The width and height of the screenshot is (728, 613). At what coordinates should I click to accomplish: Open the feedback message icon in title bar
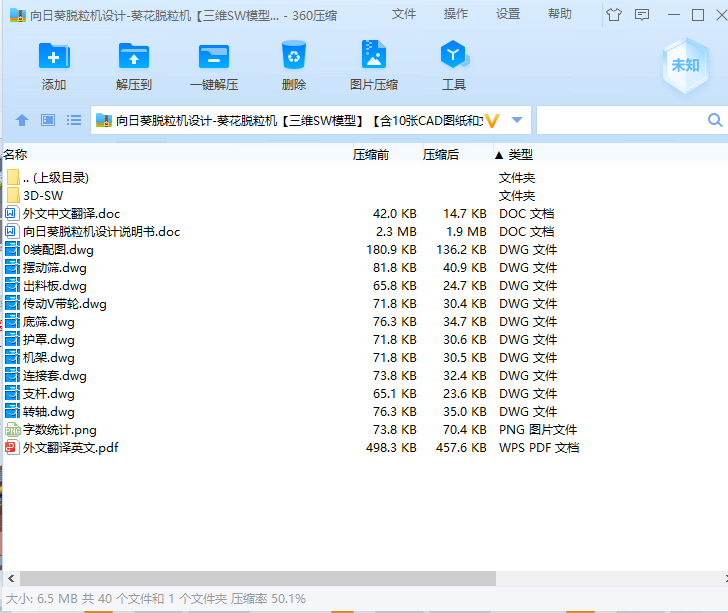click(x=642, y=15)
